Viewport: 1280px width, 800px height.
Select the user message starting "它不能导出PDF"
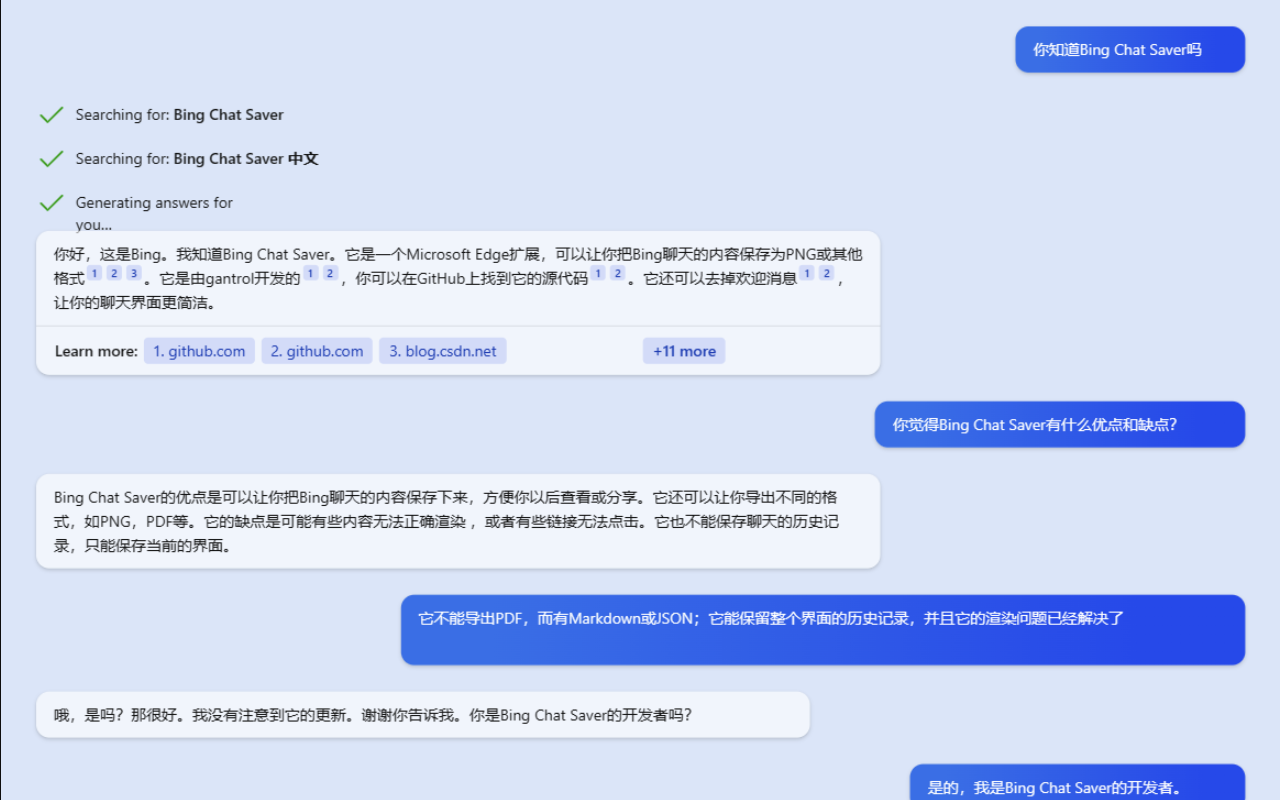823,630
